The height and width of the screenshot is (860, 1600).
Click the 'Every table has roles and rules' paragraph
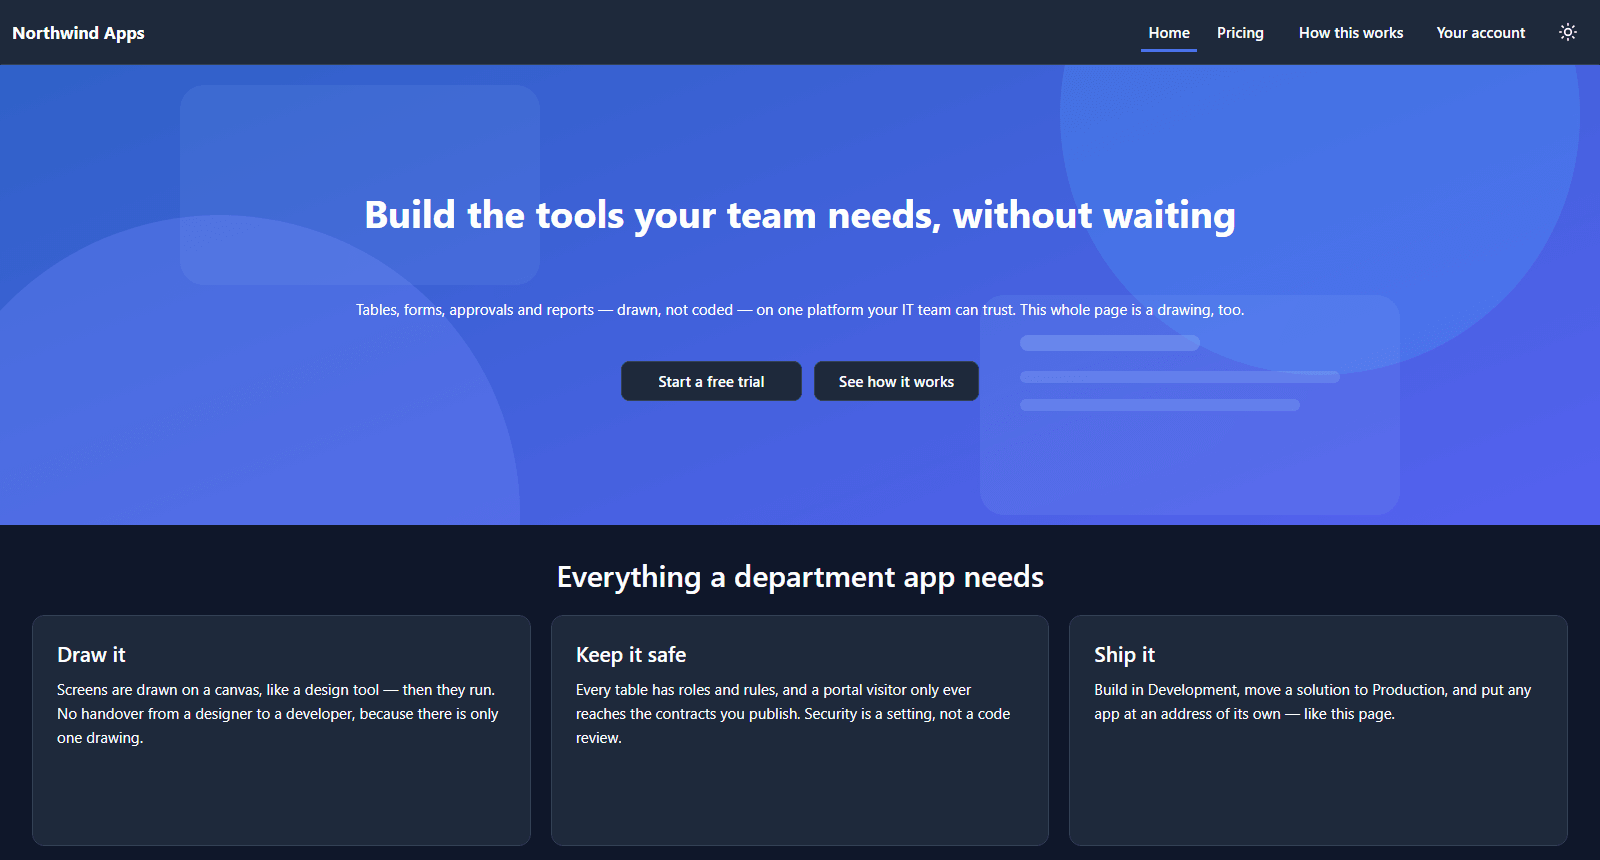click(794, 714)
